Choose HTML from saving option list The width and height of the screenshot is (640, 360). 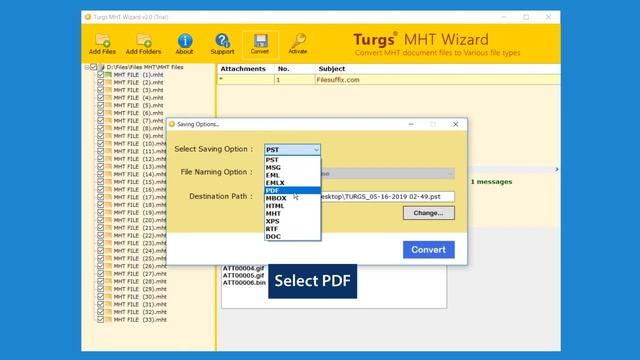pyautogui.click(x=292, y=206)
